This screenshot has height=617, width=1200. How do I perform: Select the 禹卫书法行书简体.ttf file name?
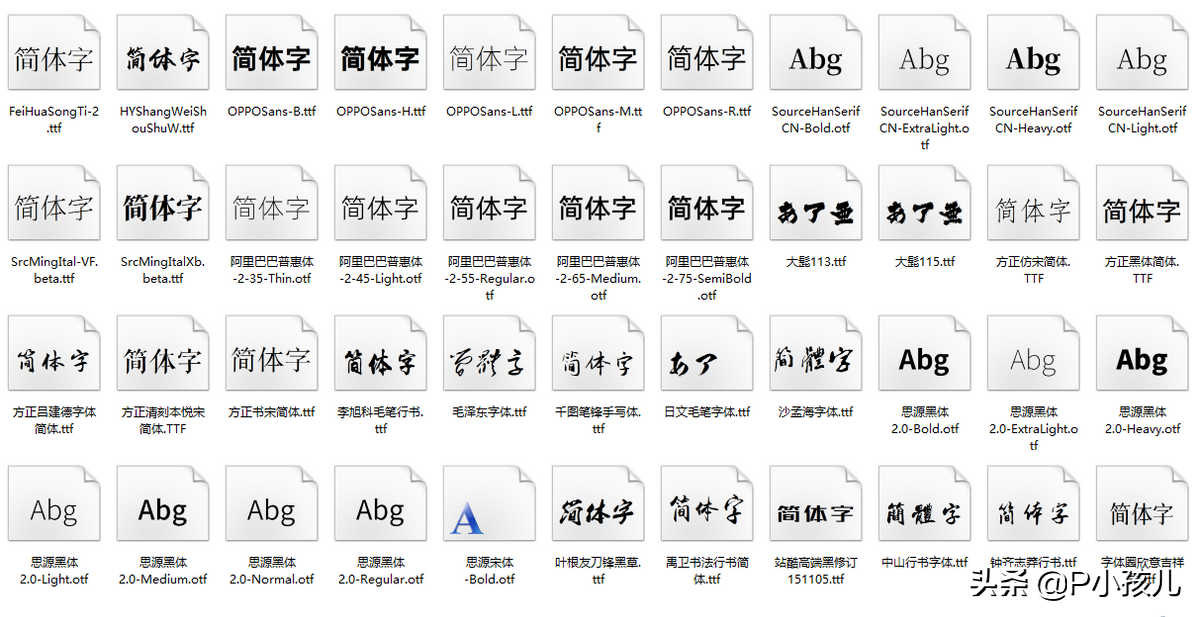point(707,571)
